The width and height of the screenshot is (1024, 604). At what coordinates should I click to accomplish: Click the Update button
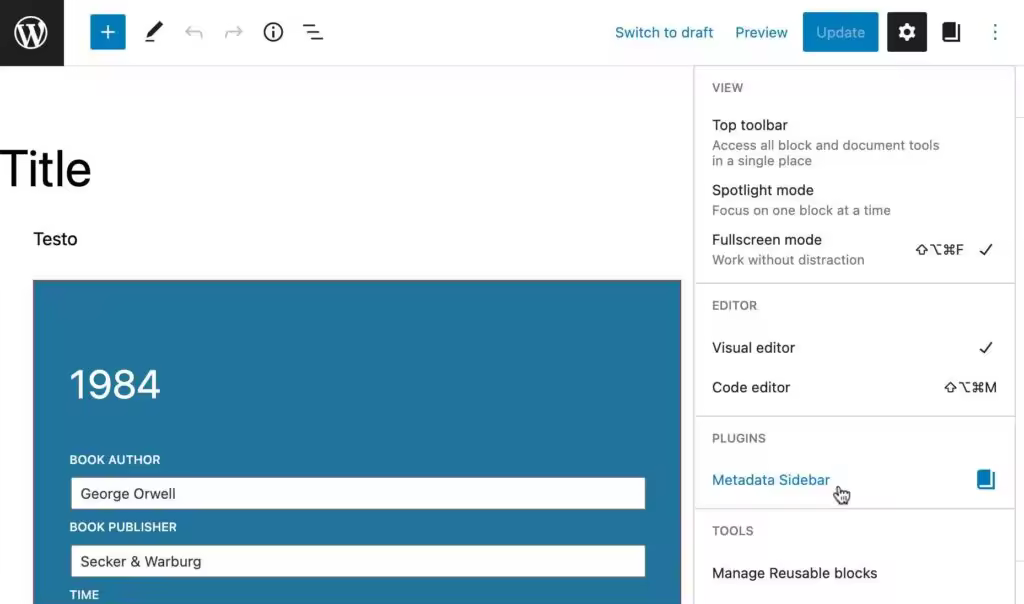coord(840,32)
